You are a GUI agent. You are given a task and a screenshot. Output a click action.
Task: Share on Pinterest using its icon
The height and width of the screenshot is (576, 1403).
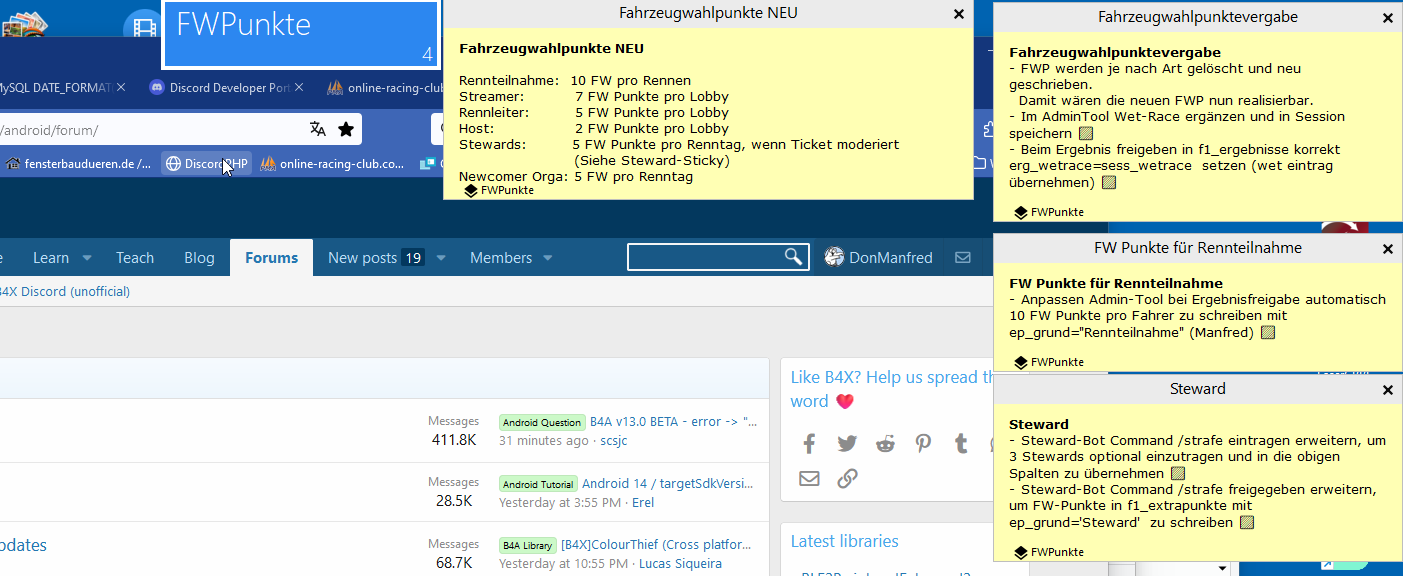[x=922, y=444]
